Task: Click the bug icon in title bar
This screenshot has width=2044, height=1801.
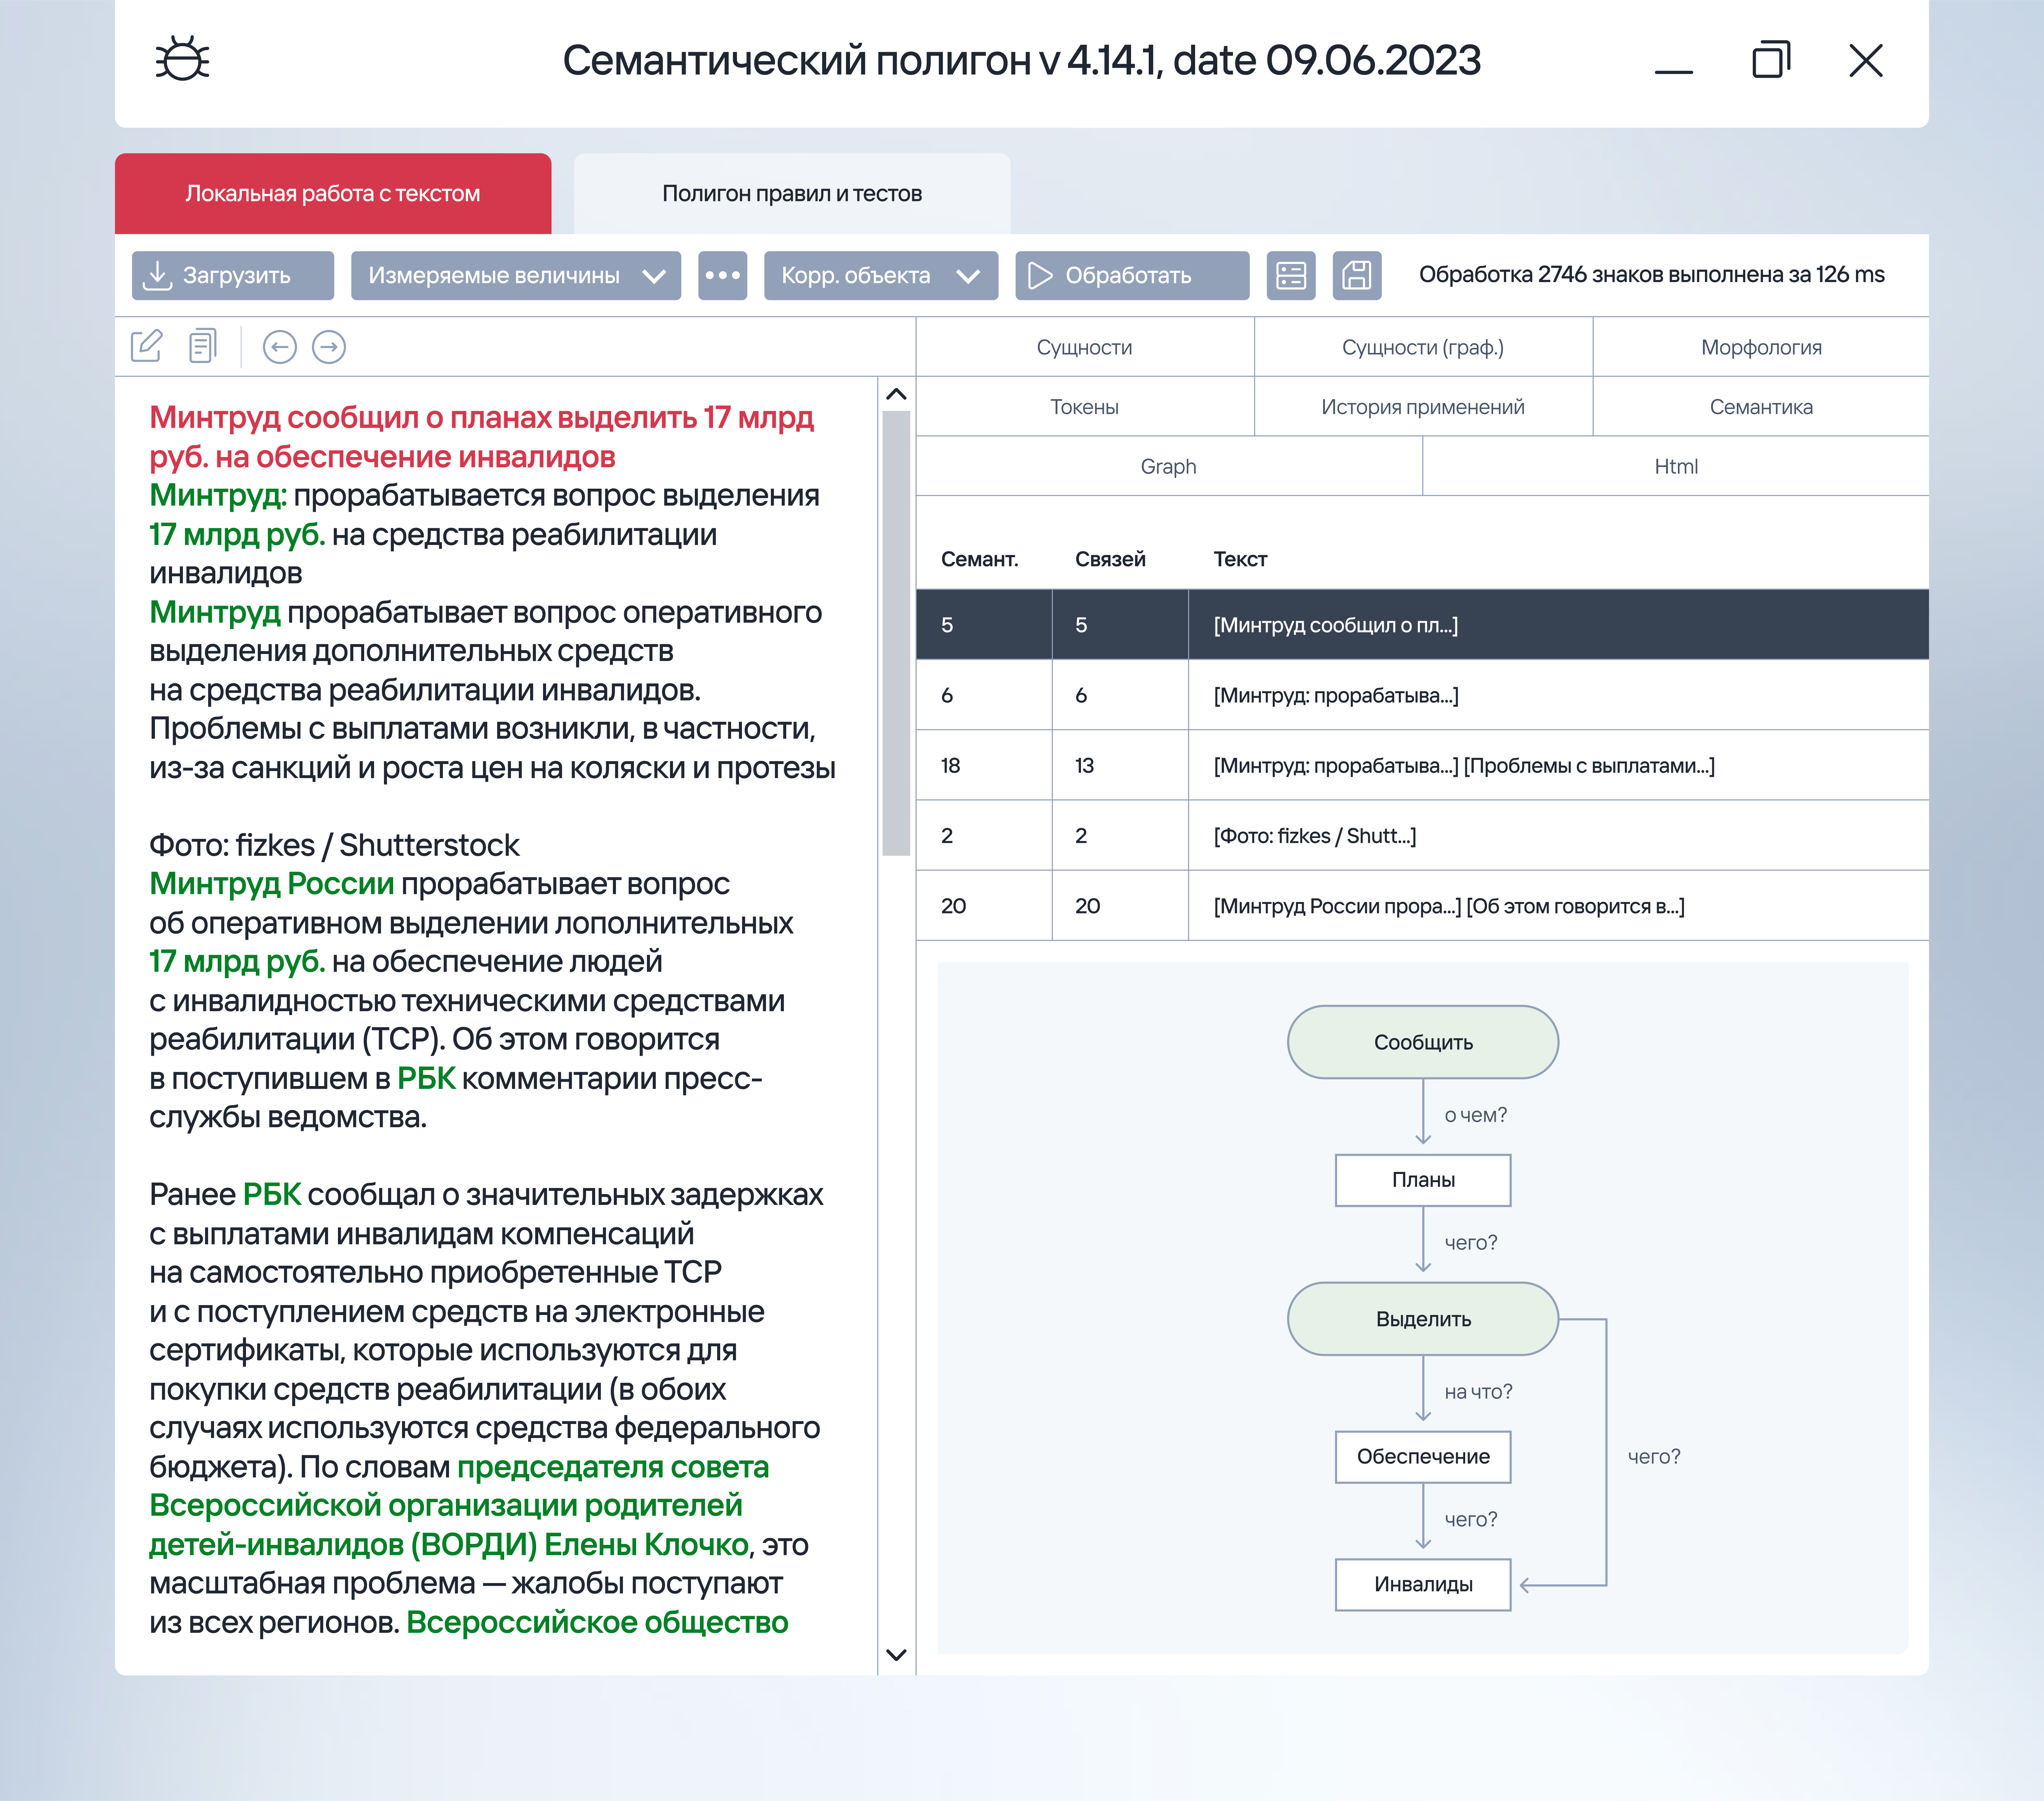Action: pos(182,60)
